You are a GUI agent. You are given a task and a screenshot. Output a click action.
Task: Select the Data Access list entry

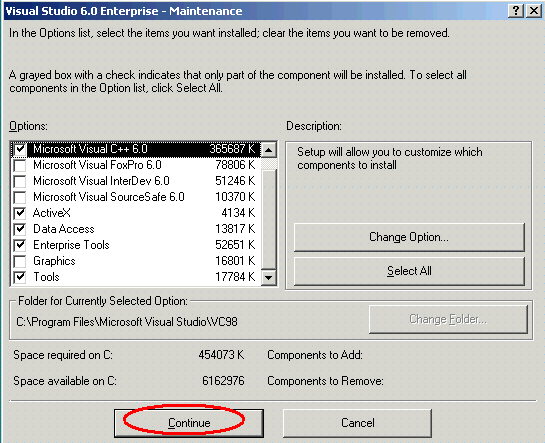click(136, 229)
